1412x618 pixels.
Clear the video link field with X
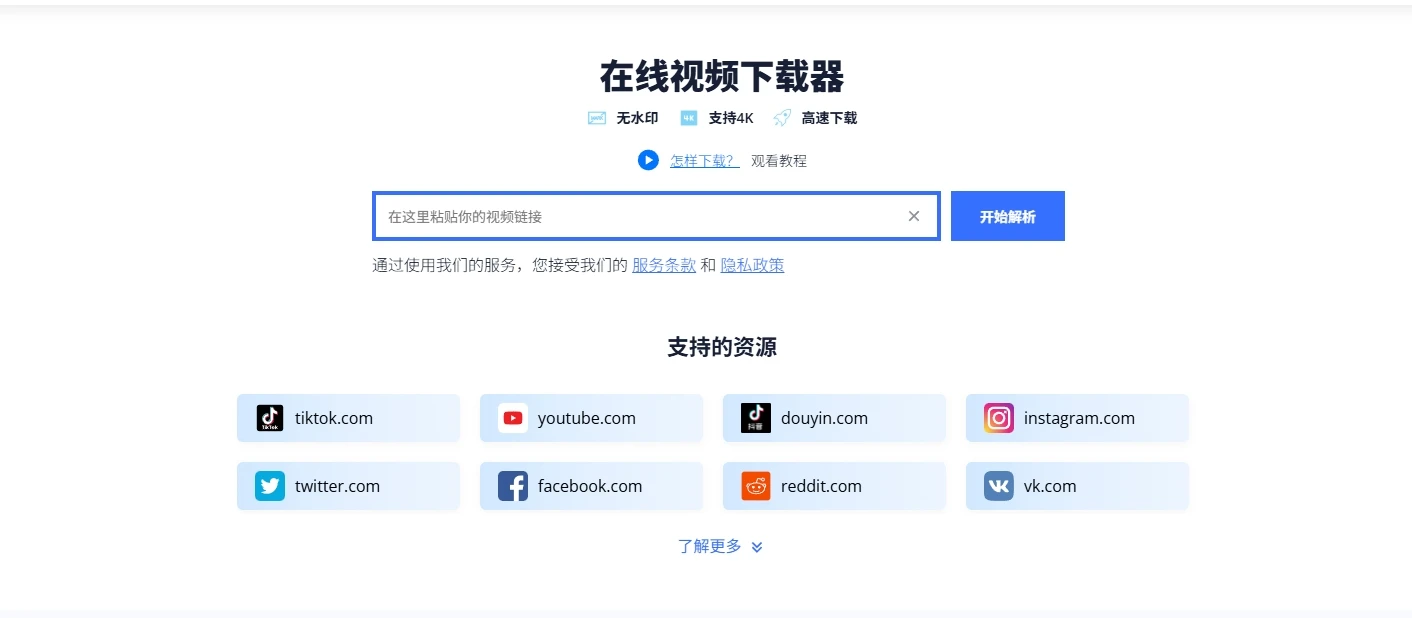coord(914,216)
